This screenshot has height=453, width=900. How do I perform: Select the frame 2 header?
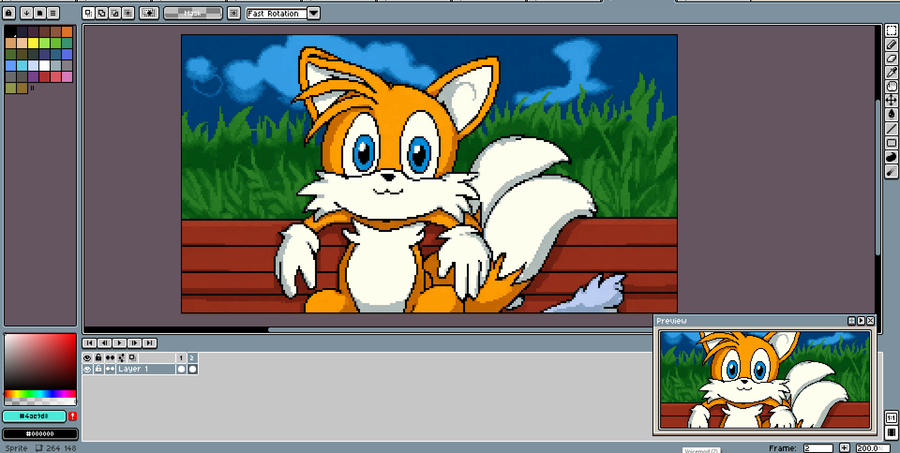coord(193,358)
